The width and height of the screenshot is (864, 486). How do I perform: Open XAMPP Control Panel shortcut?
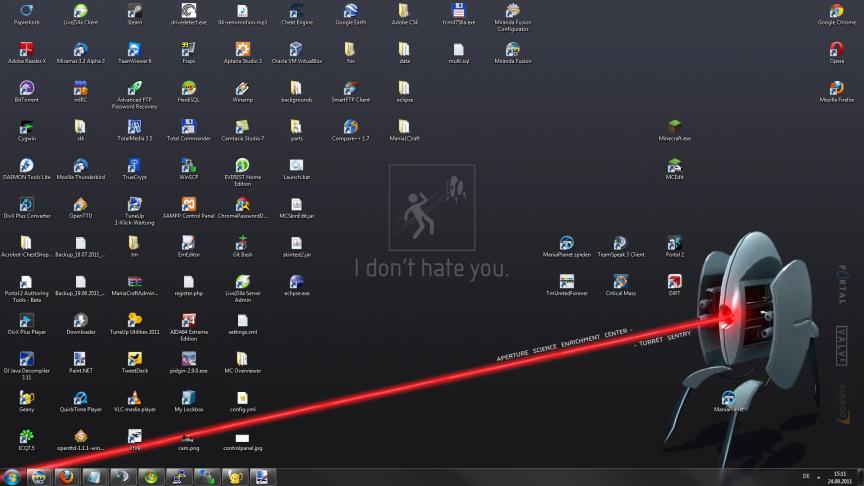[188, 208]
